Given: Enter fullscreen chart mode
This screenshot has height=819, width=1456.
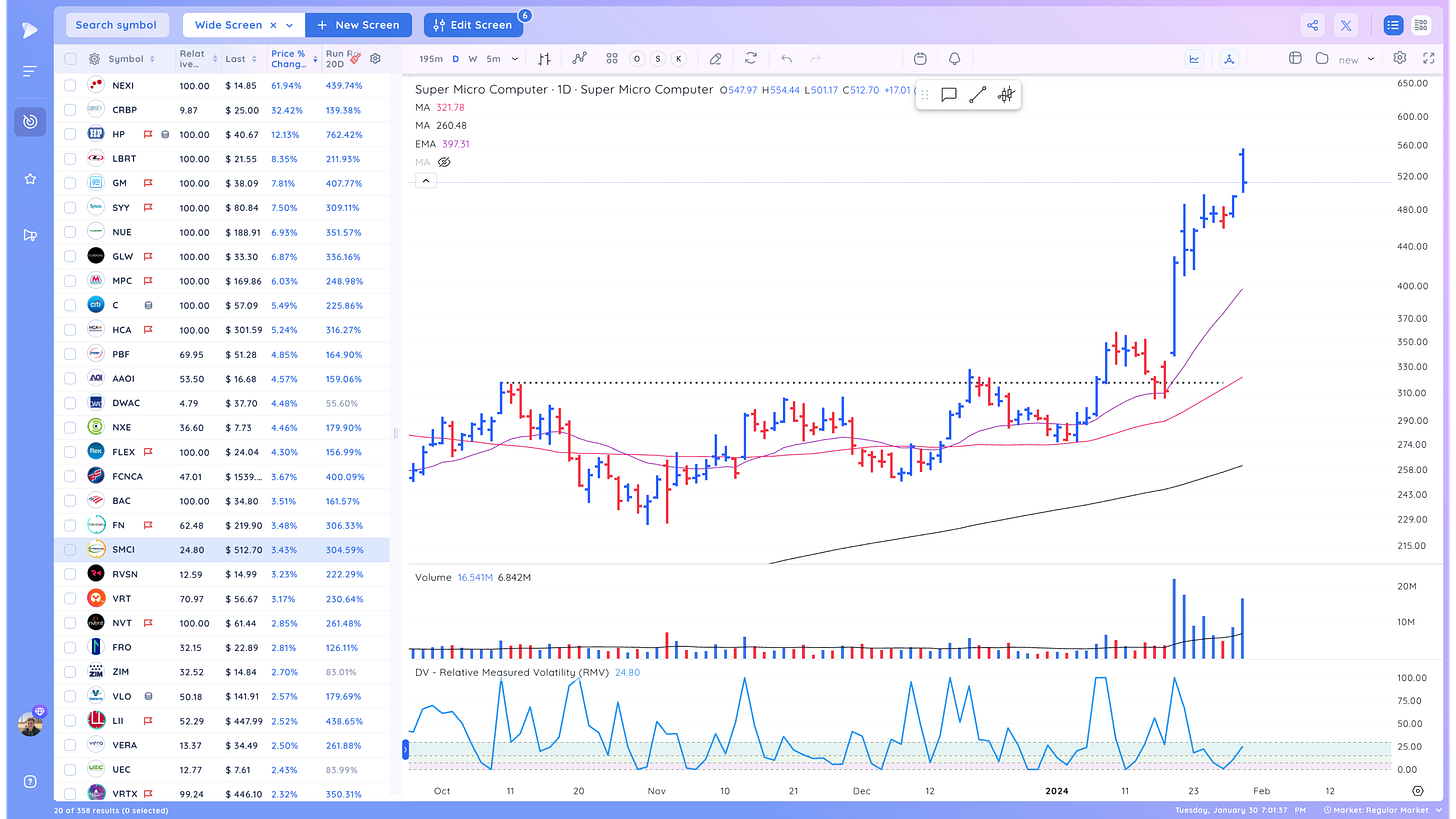Looking at the screenshot, I should tap(1427, 59).
